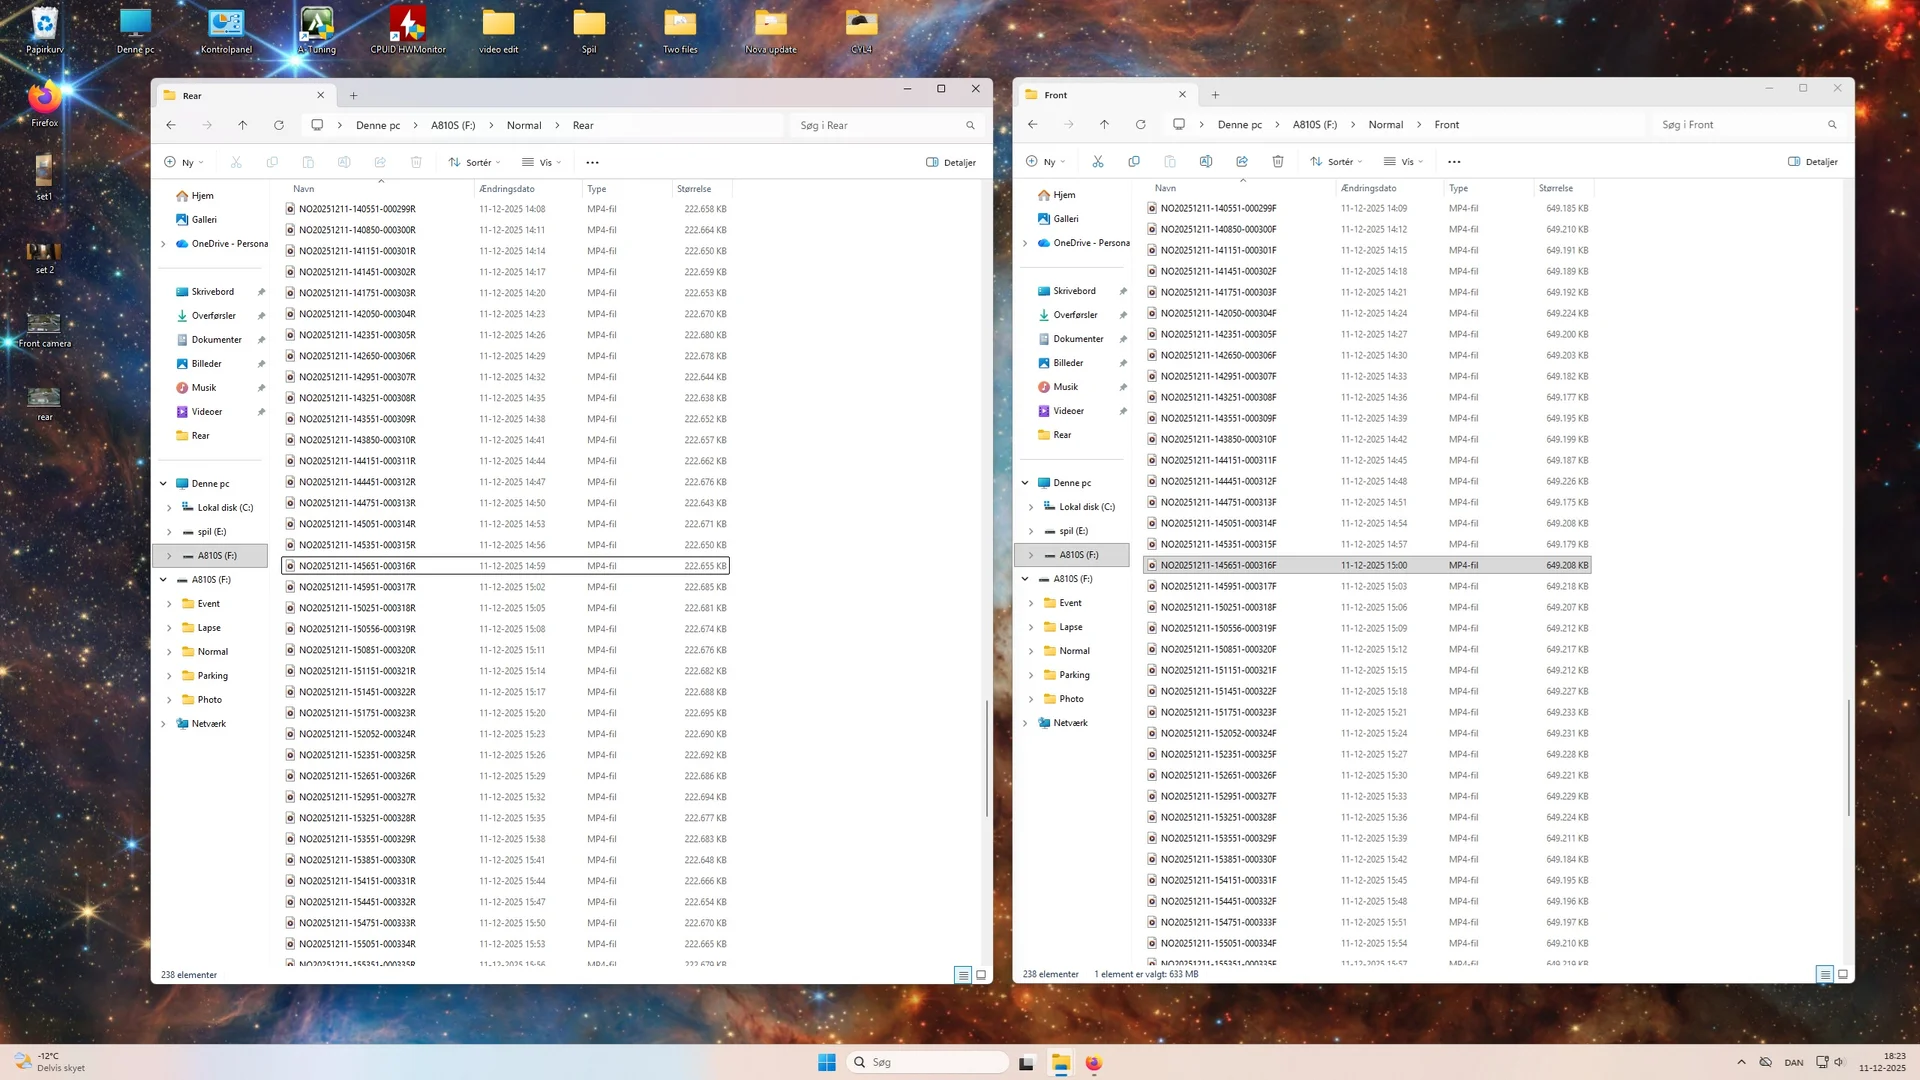Screen dimensions: 1920x1080
Task: Click the vertical scrollbar in Front window
Action: coord(1849,757)
